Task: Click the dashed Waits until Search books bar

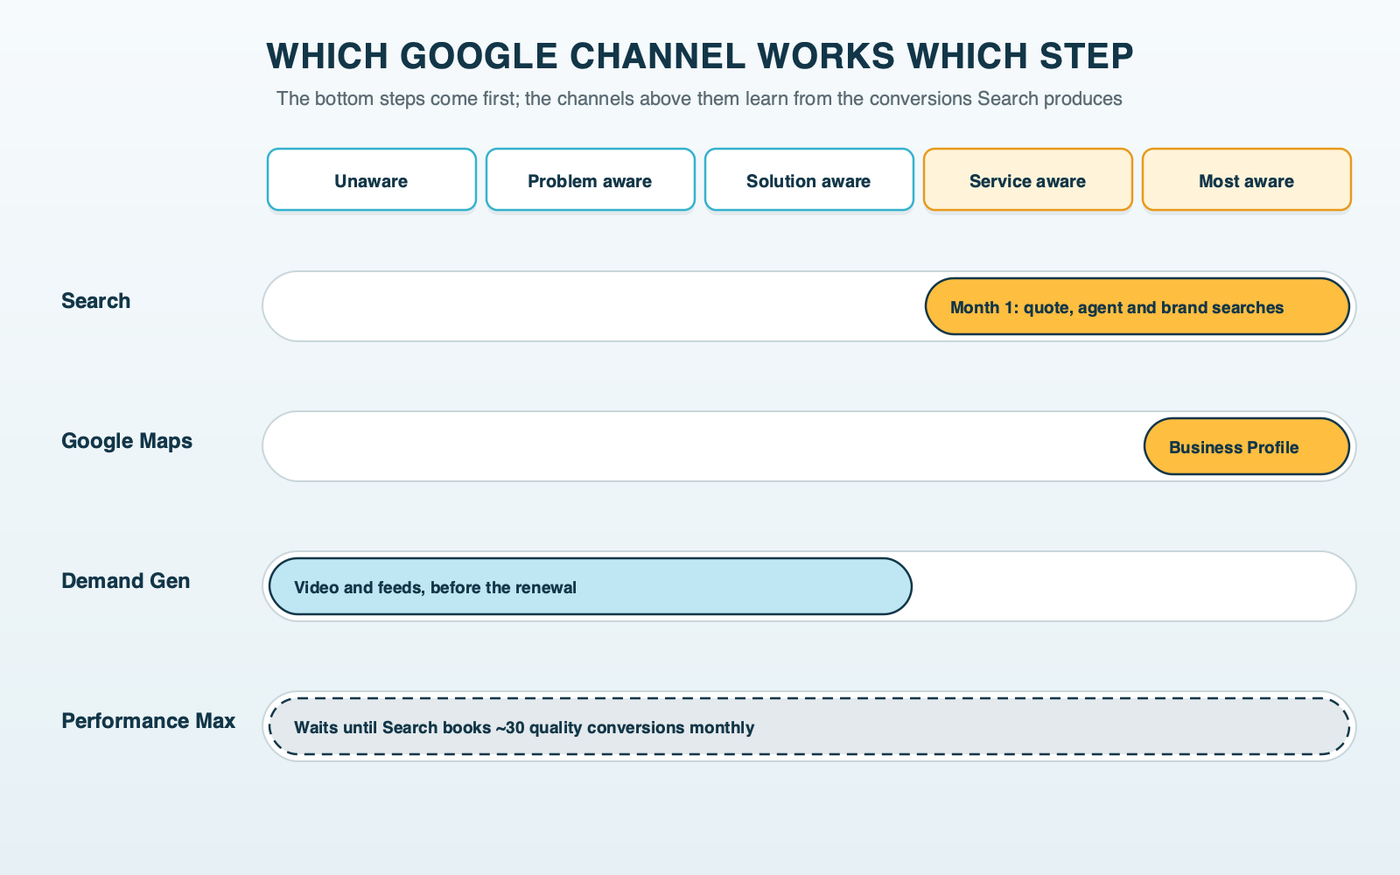Action: click(809, 726)
